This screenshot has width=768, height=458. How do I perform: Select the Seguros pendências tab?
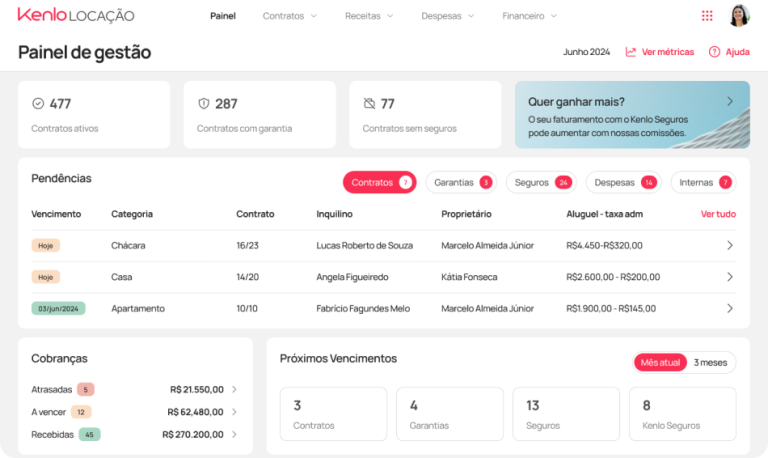pyautogui.click(x=541, y=182)
